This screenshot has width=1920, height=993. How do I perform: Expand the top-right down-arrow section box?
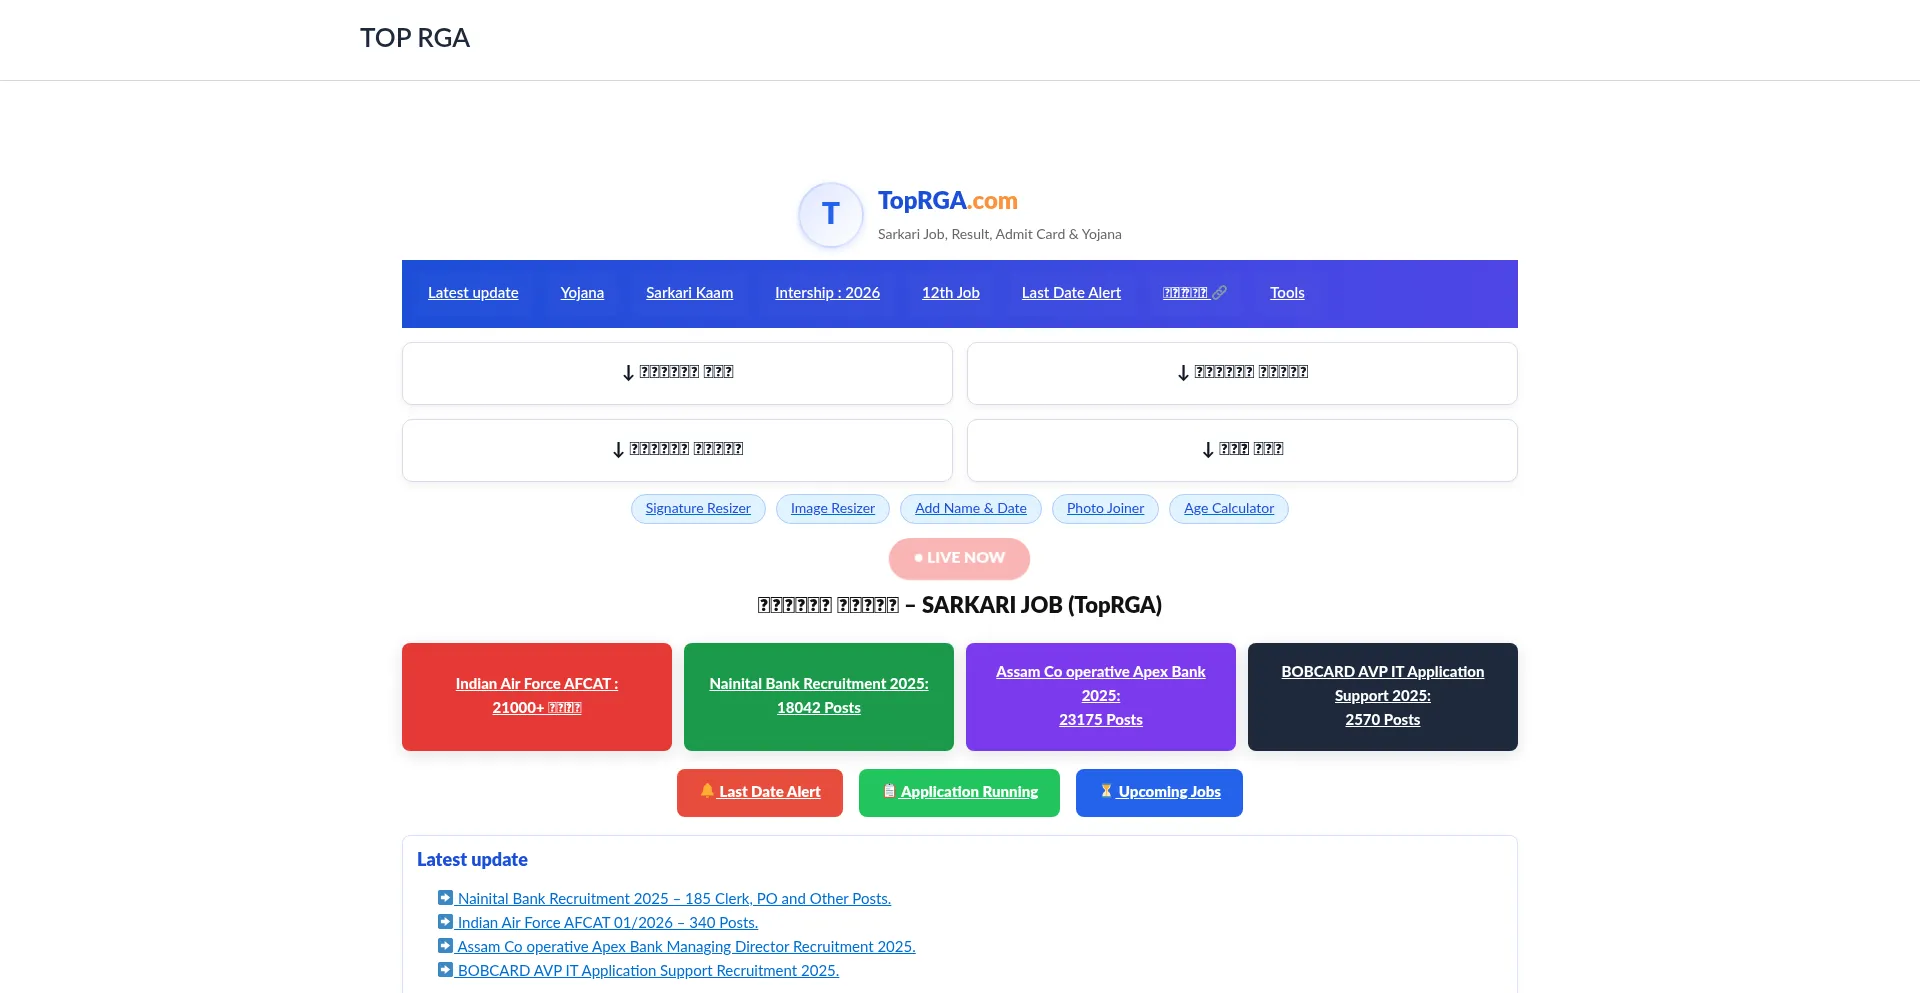click(x=1241, y=373)
